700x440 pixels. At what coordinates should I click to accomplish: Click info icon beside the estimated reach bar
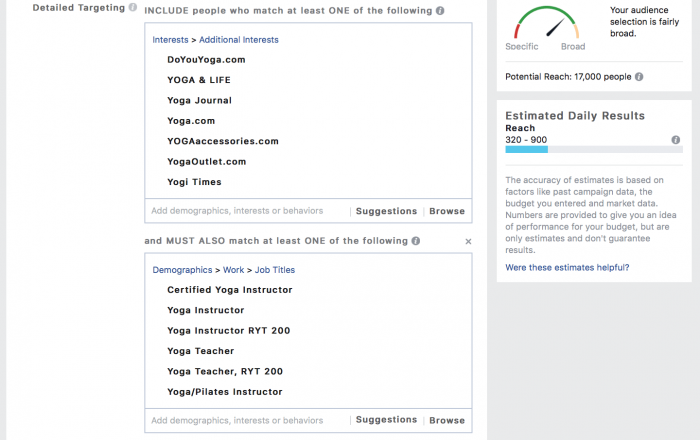click(x=676, y=140)
